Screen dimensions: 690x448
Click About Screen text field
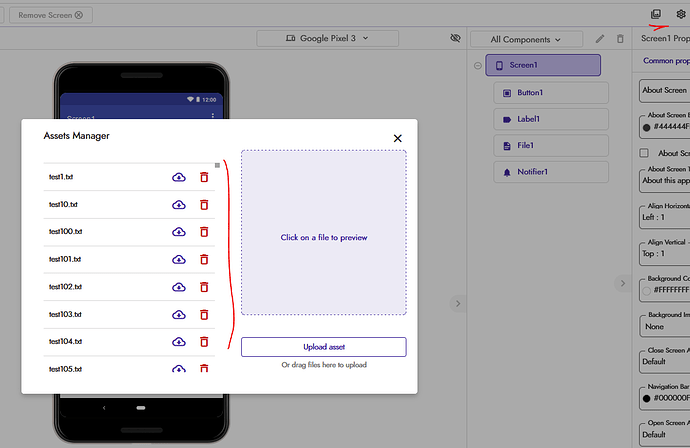(664, 91)
